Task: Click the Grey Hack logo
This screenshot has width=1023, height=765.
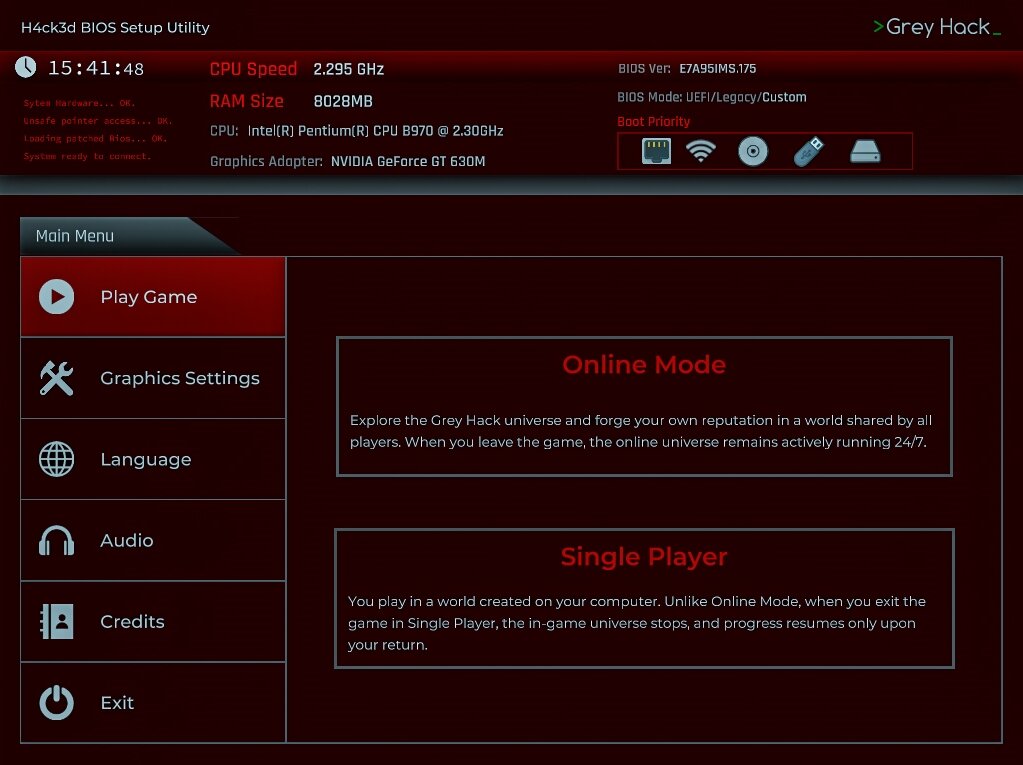Action: 937,27
